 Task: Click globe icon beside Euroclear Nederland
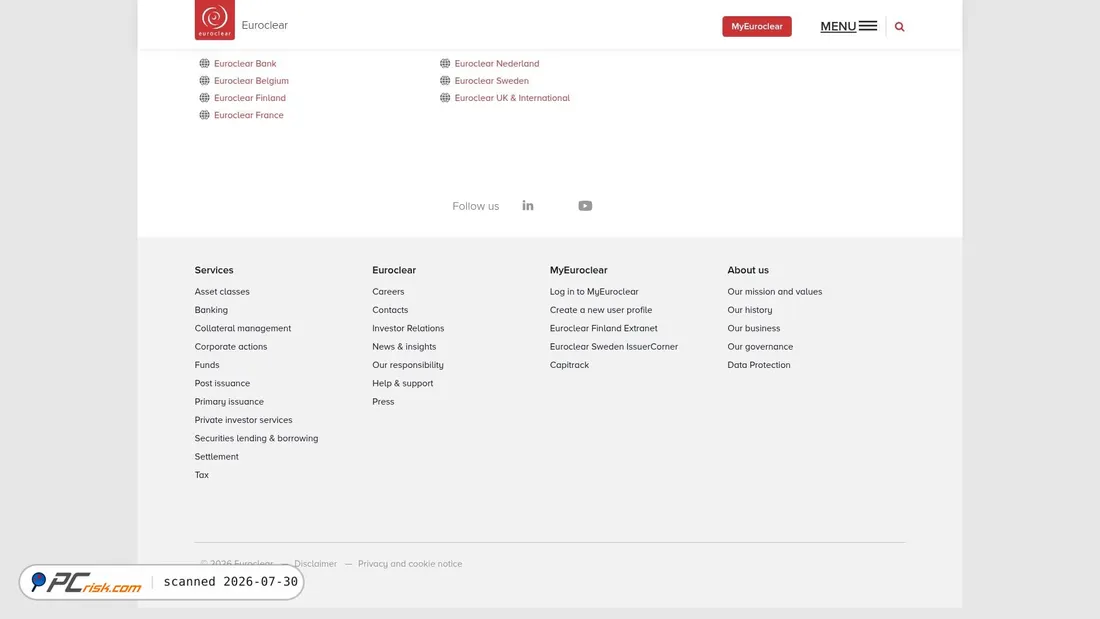[x=445, y=63]
